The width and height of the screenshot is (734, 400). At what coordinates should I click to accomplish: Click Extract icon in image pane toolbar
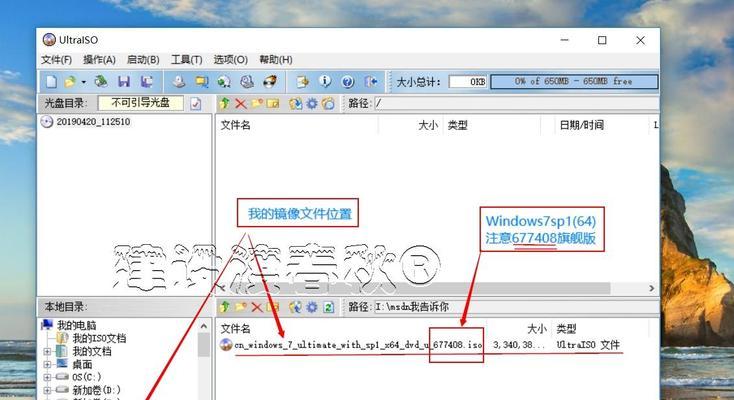(x=295, y=104)
